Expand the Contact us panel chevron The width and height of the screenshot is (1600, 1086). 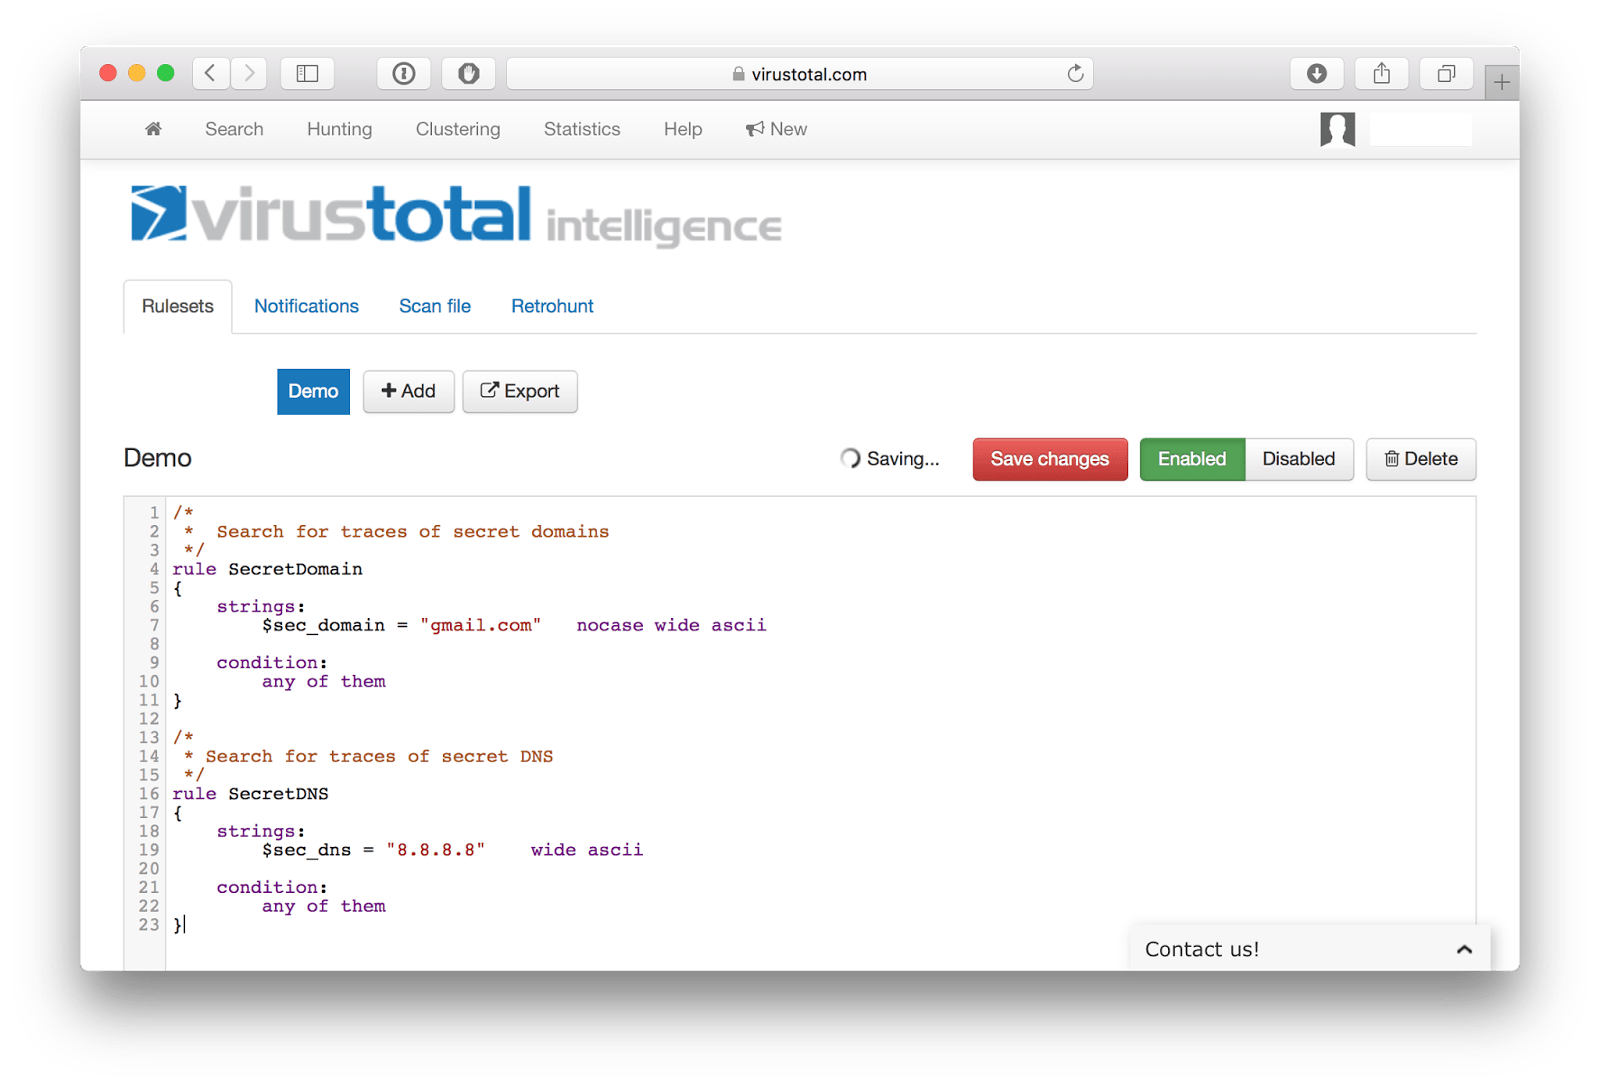1464,949
